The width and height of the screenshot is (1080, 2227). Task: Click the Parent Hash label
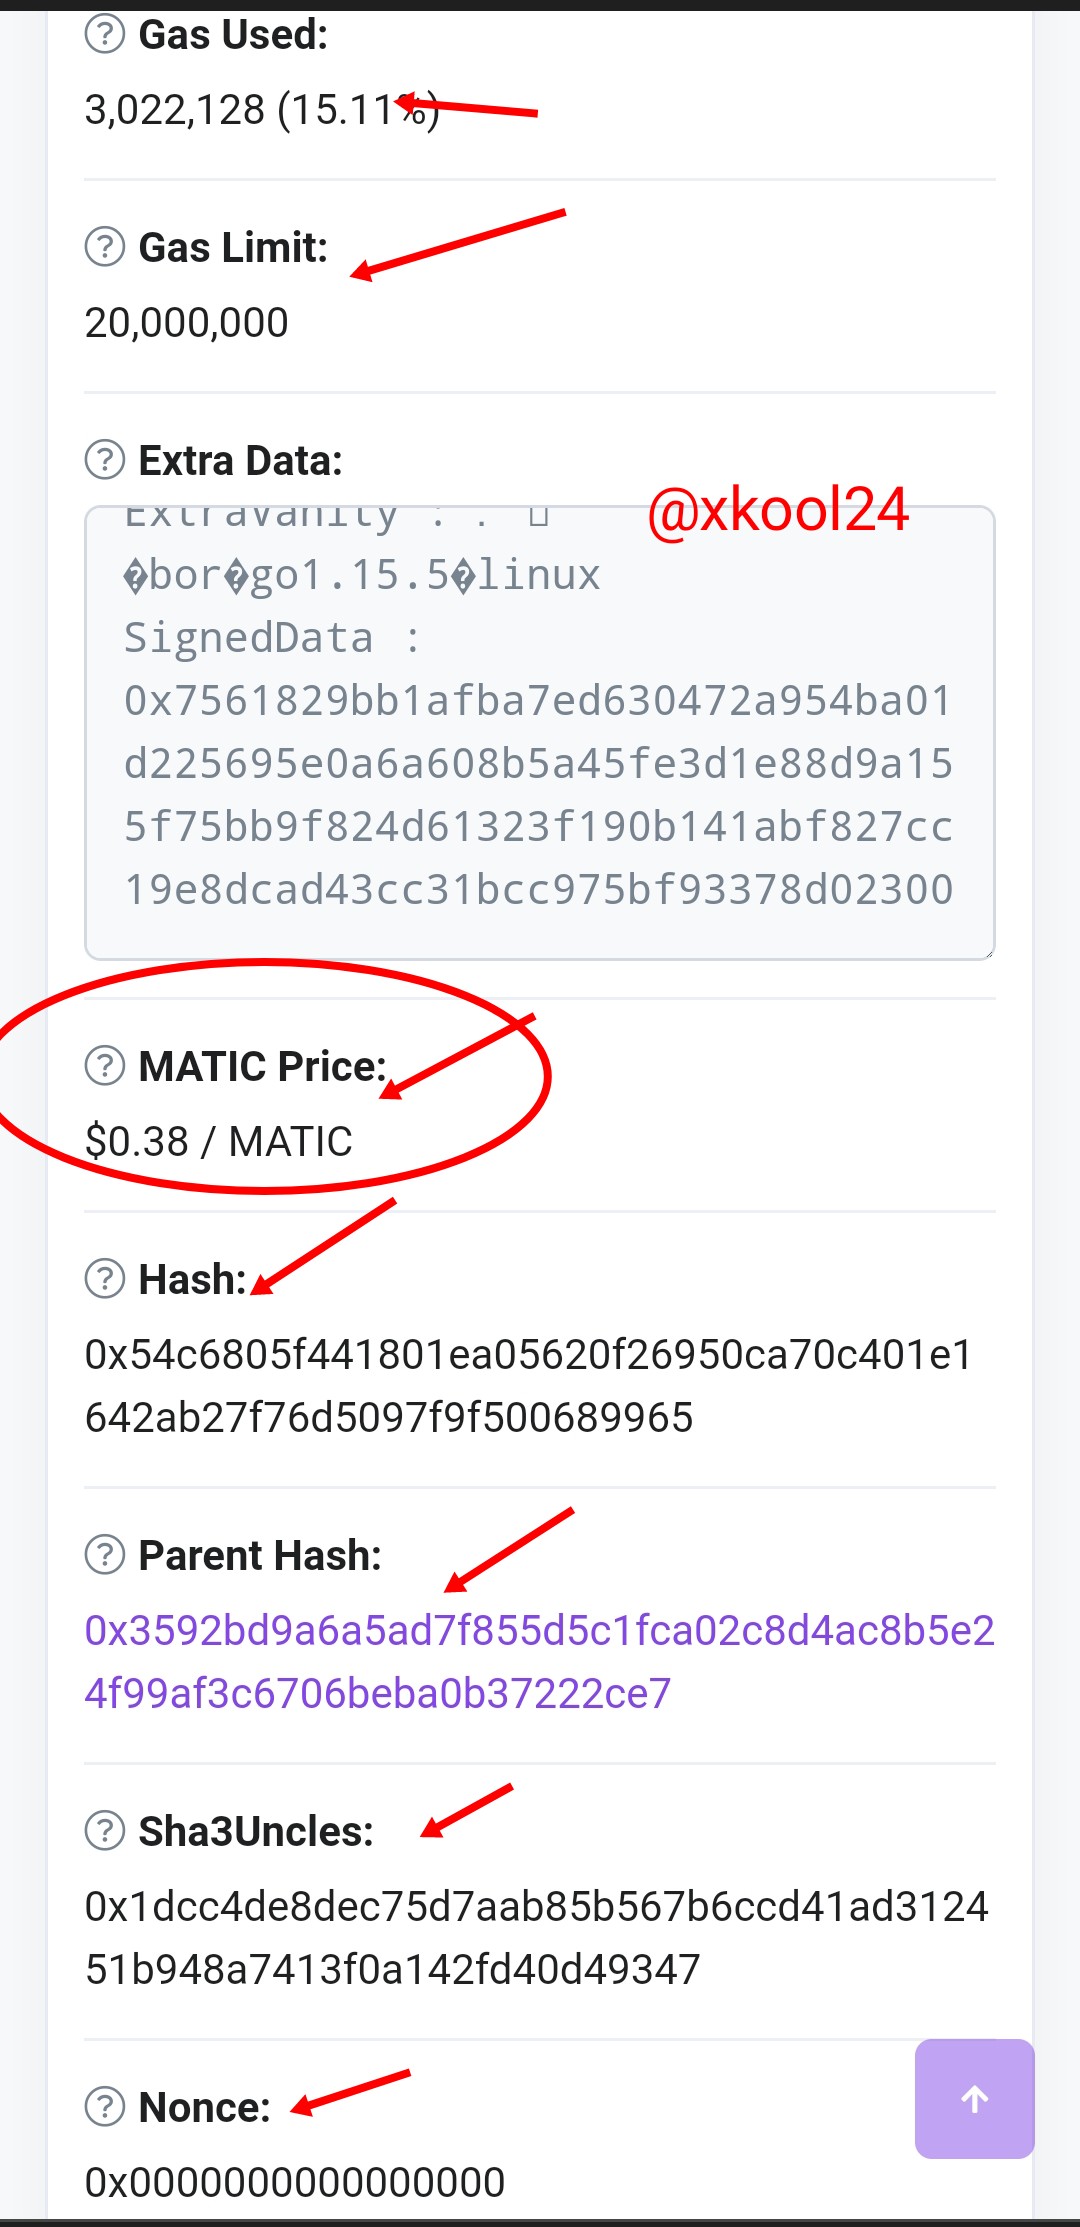click(260, 1555)
